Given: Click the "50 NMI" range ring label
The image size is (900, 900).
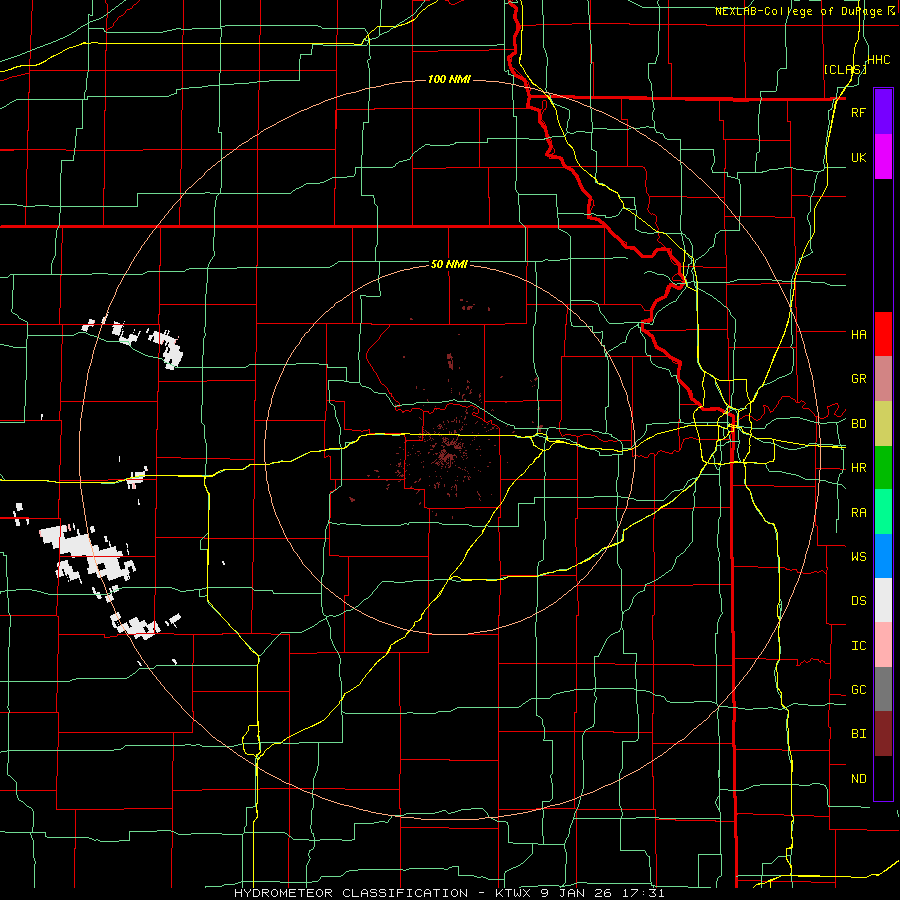Looking at the screenshot, I should click(449, 264).
